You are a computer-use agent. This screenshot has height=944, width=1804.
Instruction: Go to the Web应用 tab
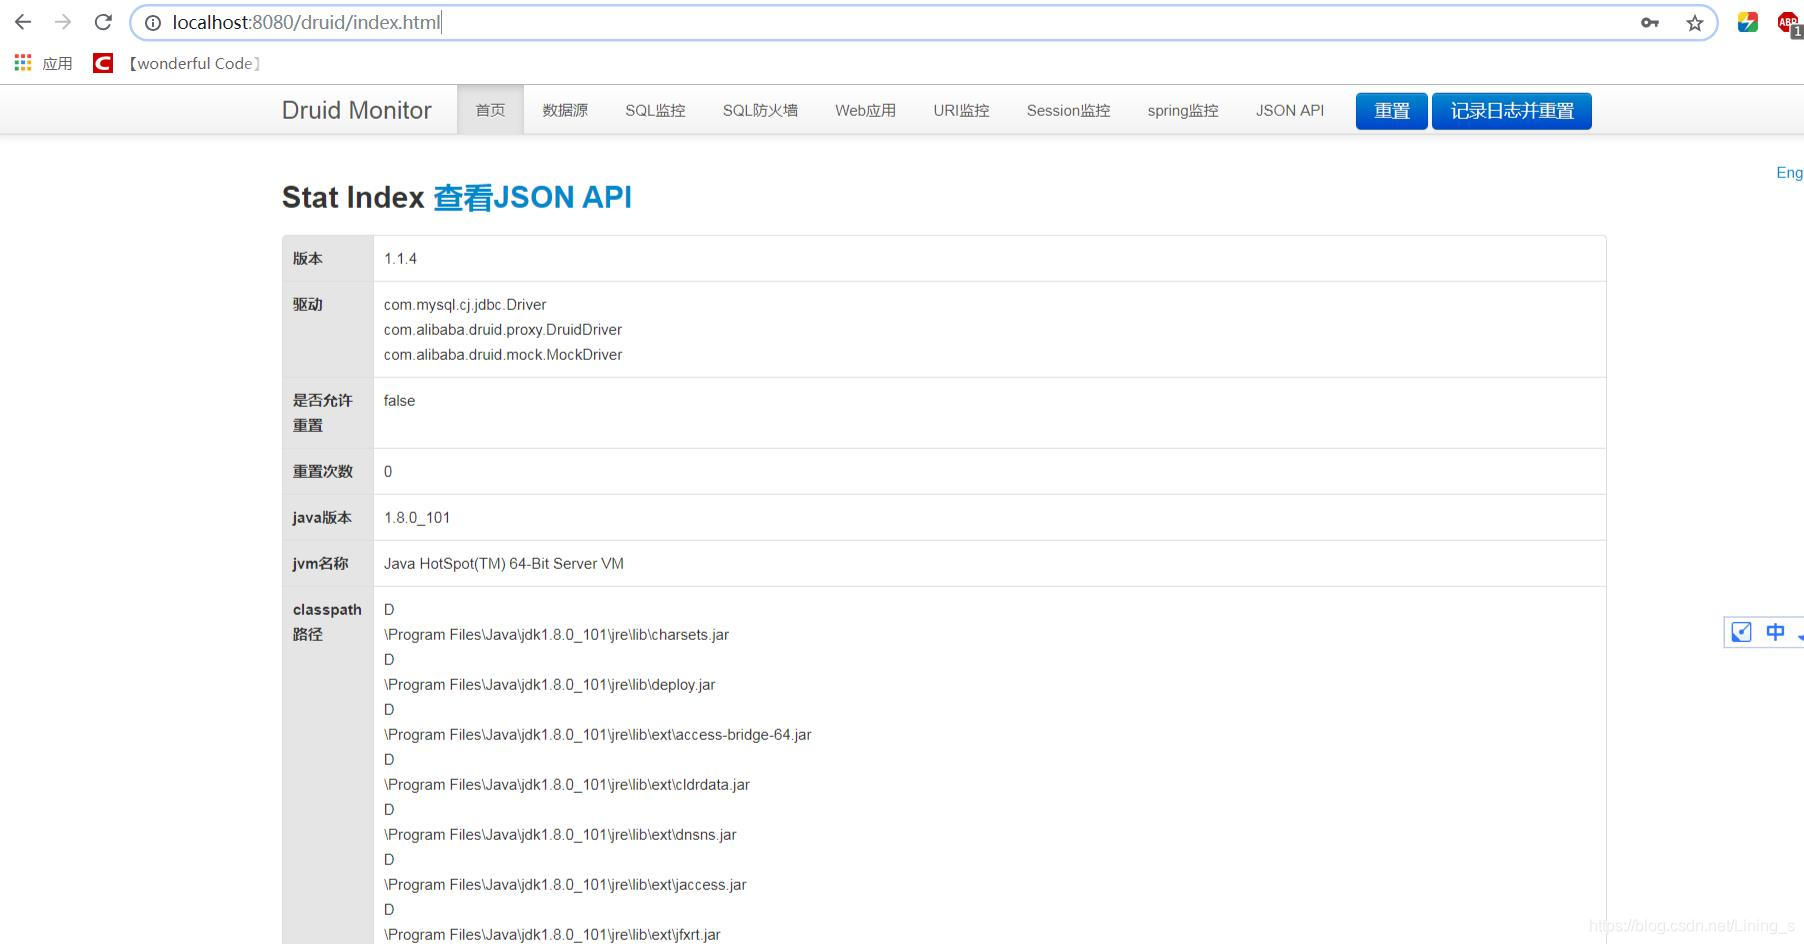pyautogui.click(x=865, y=110)
